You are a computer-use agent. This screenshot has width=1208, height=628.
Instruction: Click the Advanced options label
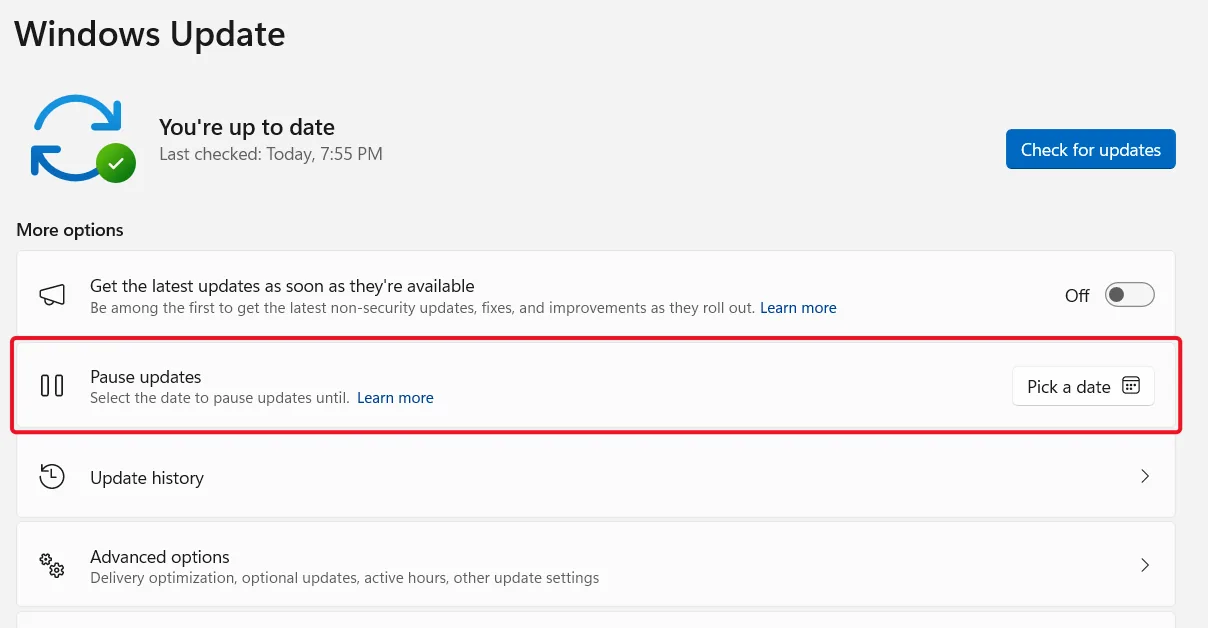160,557
